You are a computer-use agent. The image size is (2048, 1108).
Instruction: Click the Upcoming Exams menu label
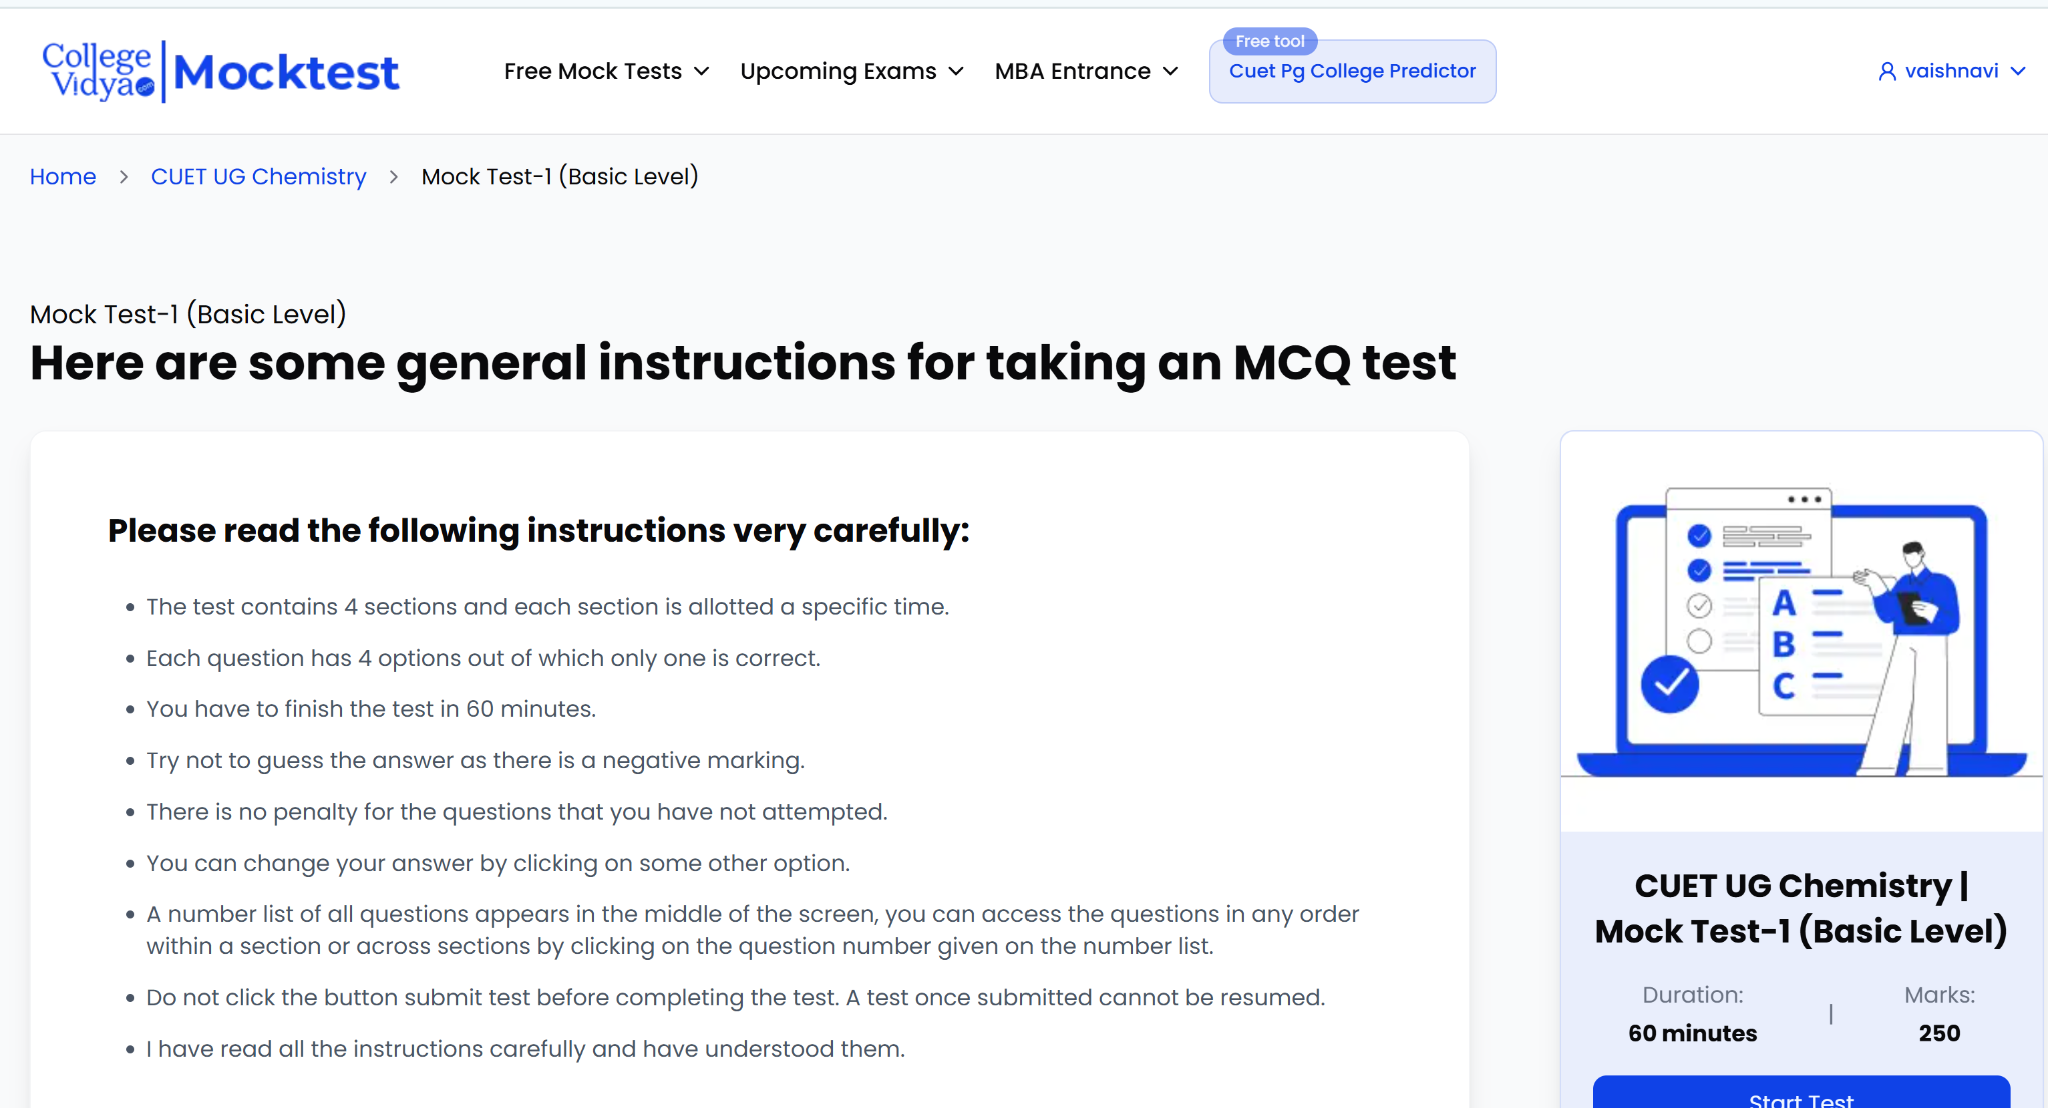[x=838, y=72]
